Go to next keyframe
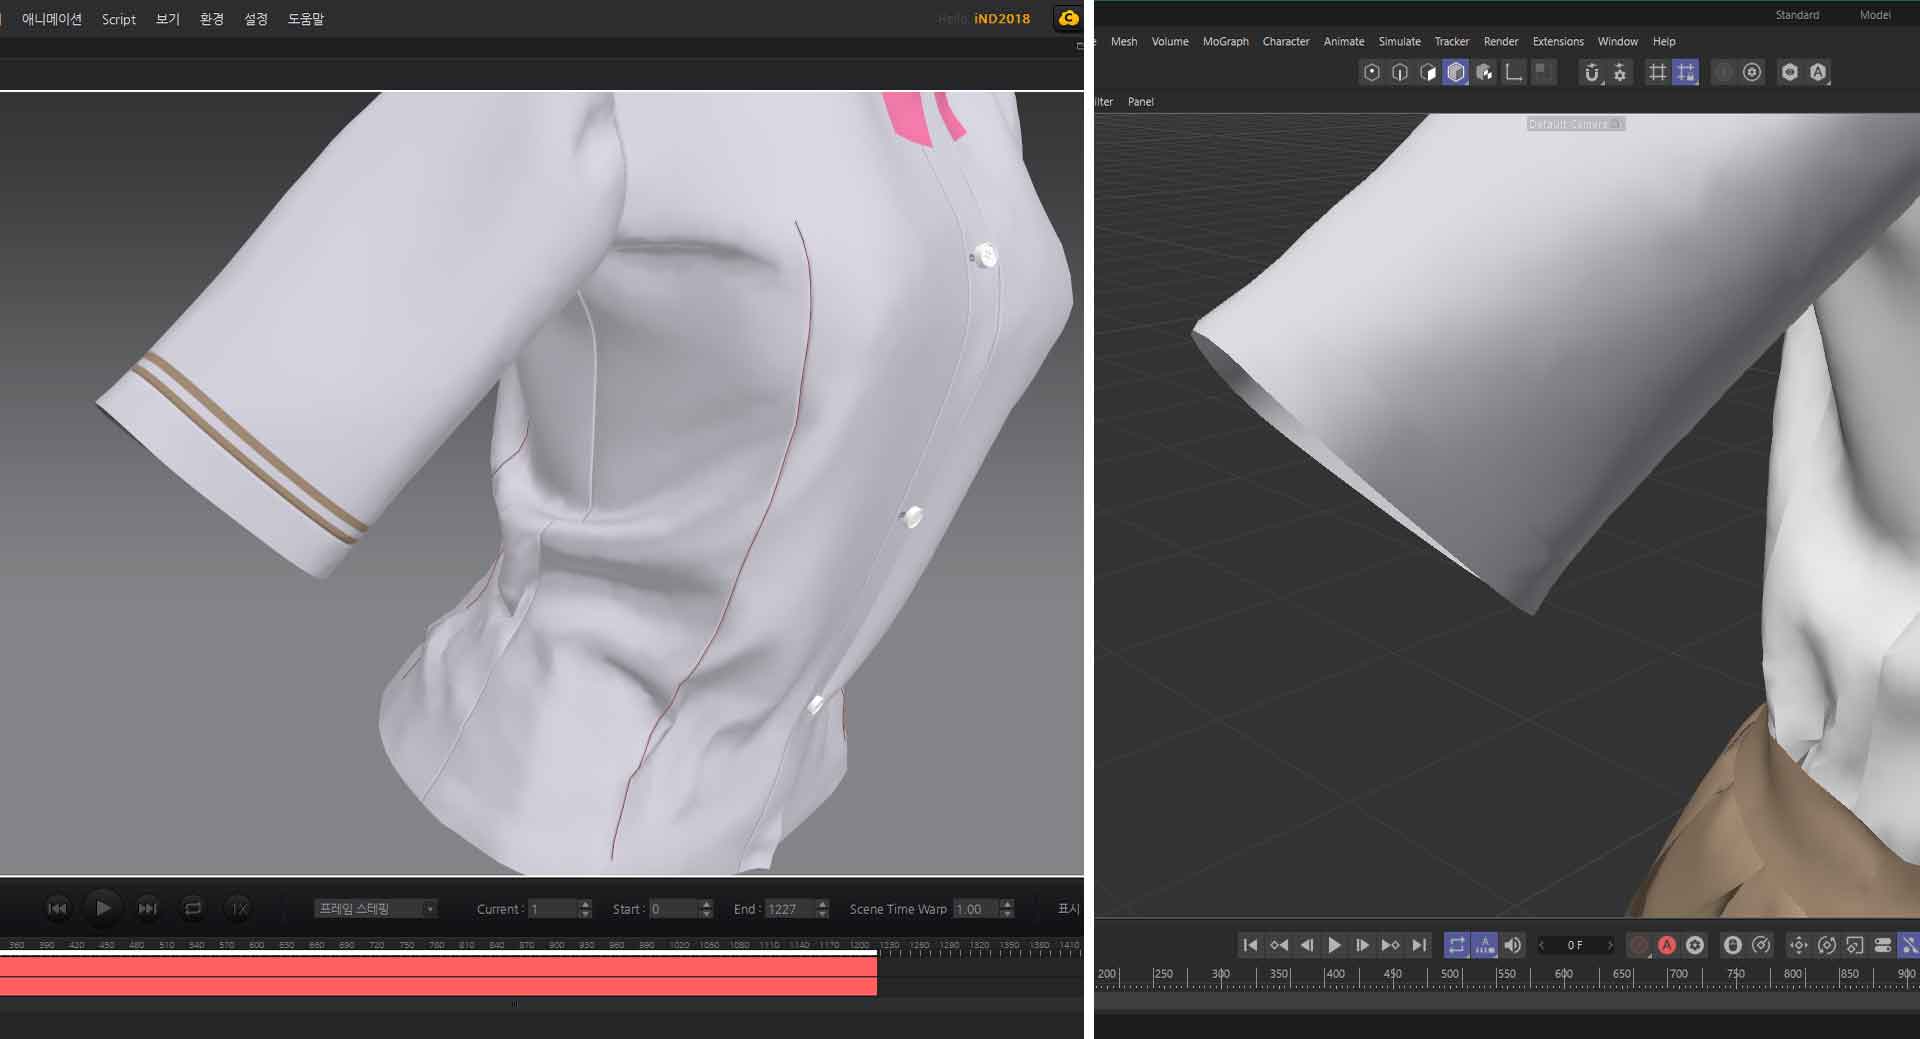Screen dimensions: 1920x1039 [x=1390, y=945]
